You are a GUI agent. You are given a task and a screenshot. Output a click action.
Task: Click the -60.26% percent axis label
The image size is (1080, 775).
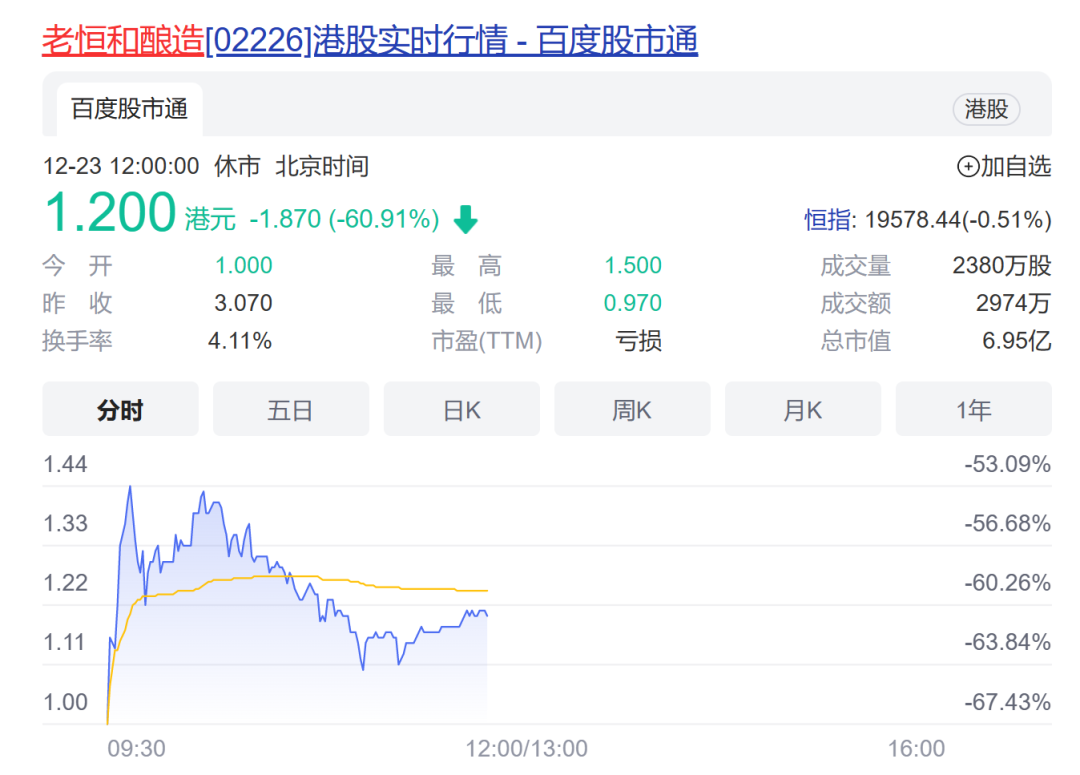1008,583
